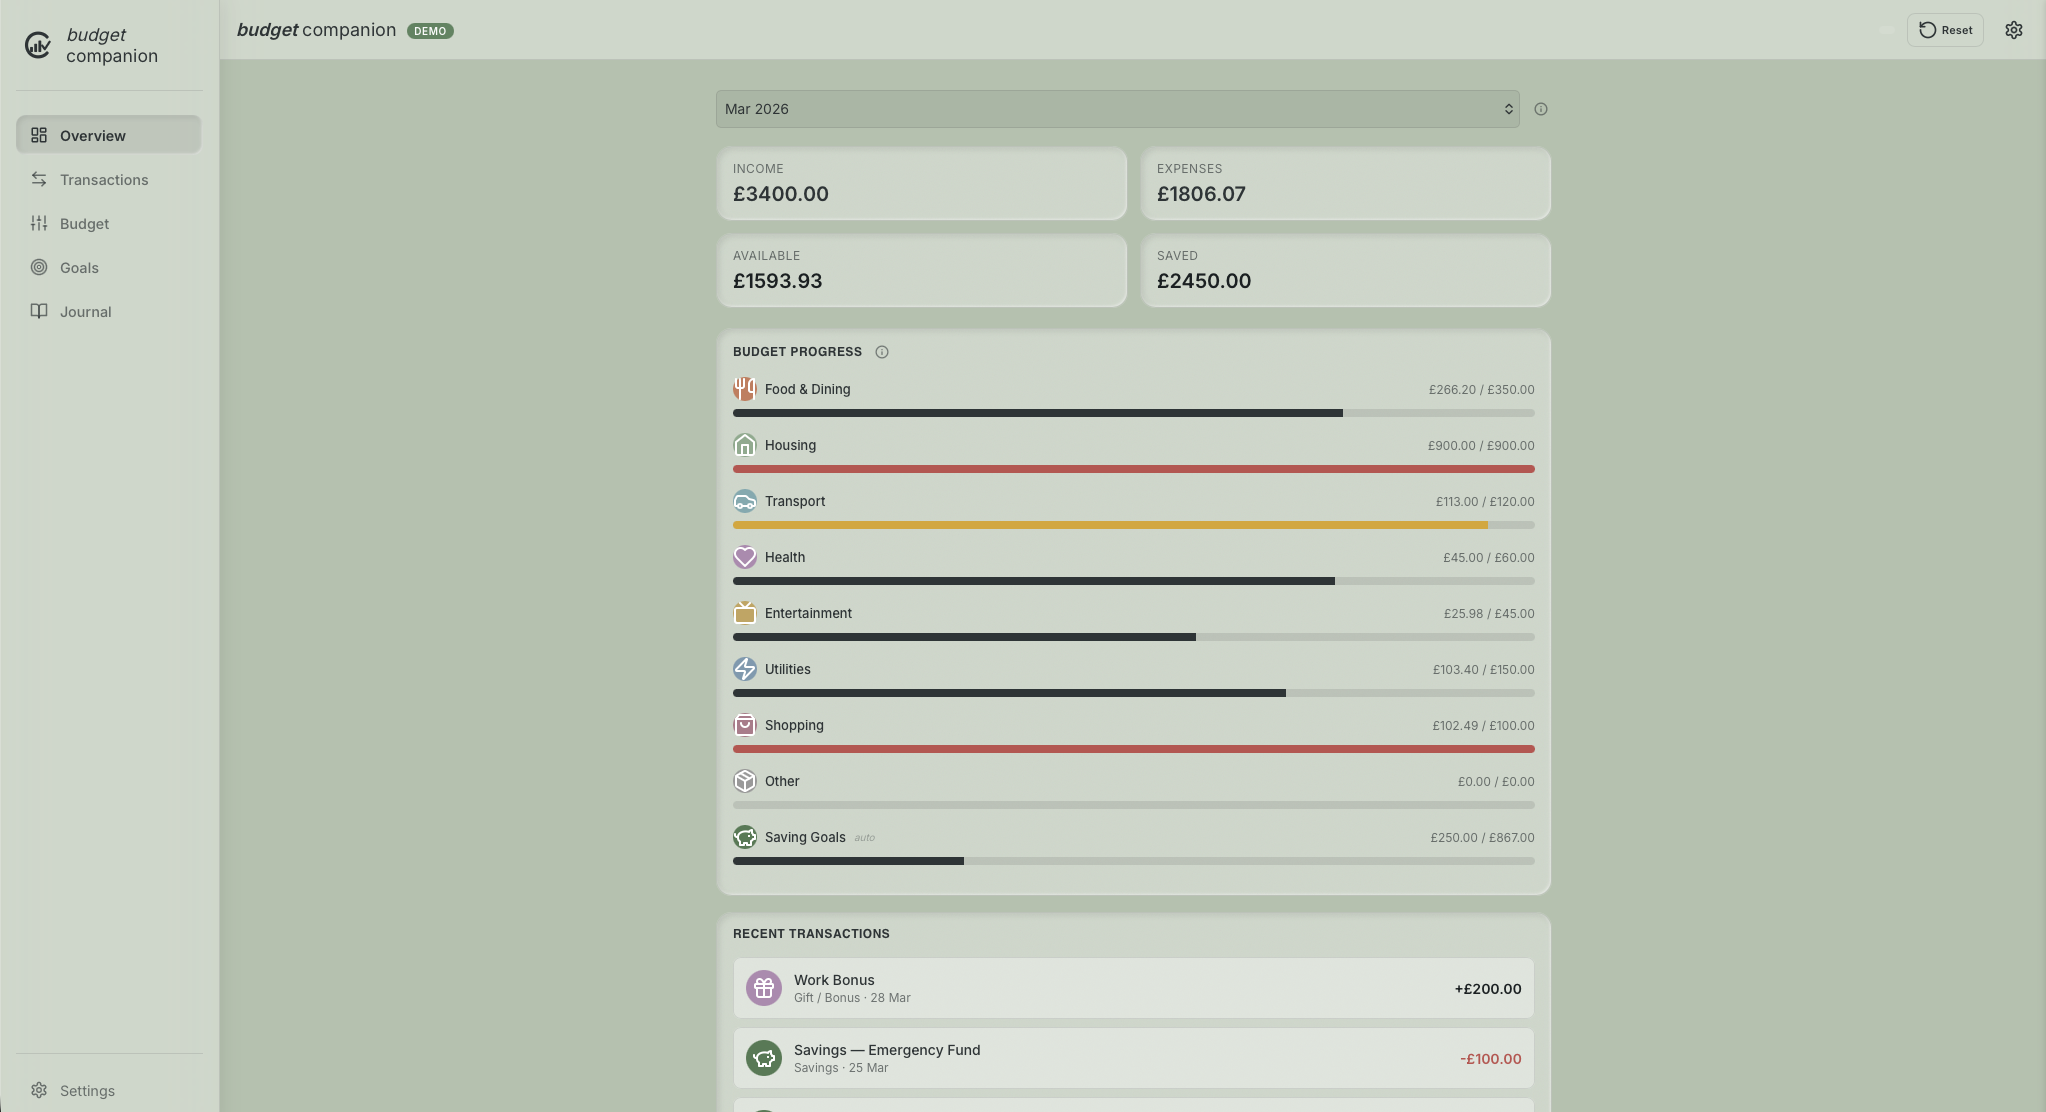Click the Budget Progress info icon

(881, 351)
